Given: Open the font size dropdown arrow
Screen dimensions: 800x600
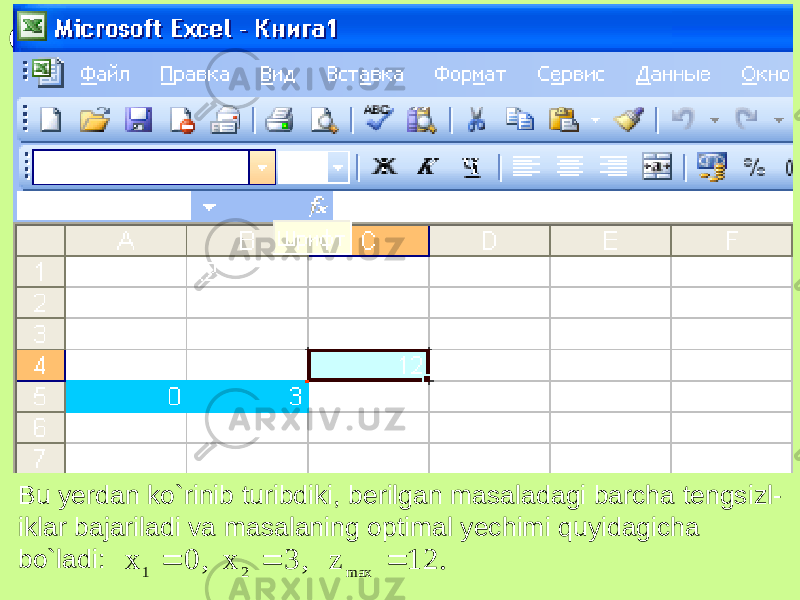Looking at the screenshot, I should click(x=338, y=167).
